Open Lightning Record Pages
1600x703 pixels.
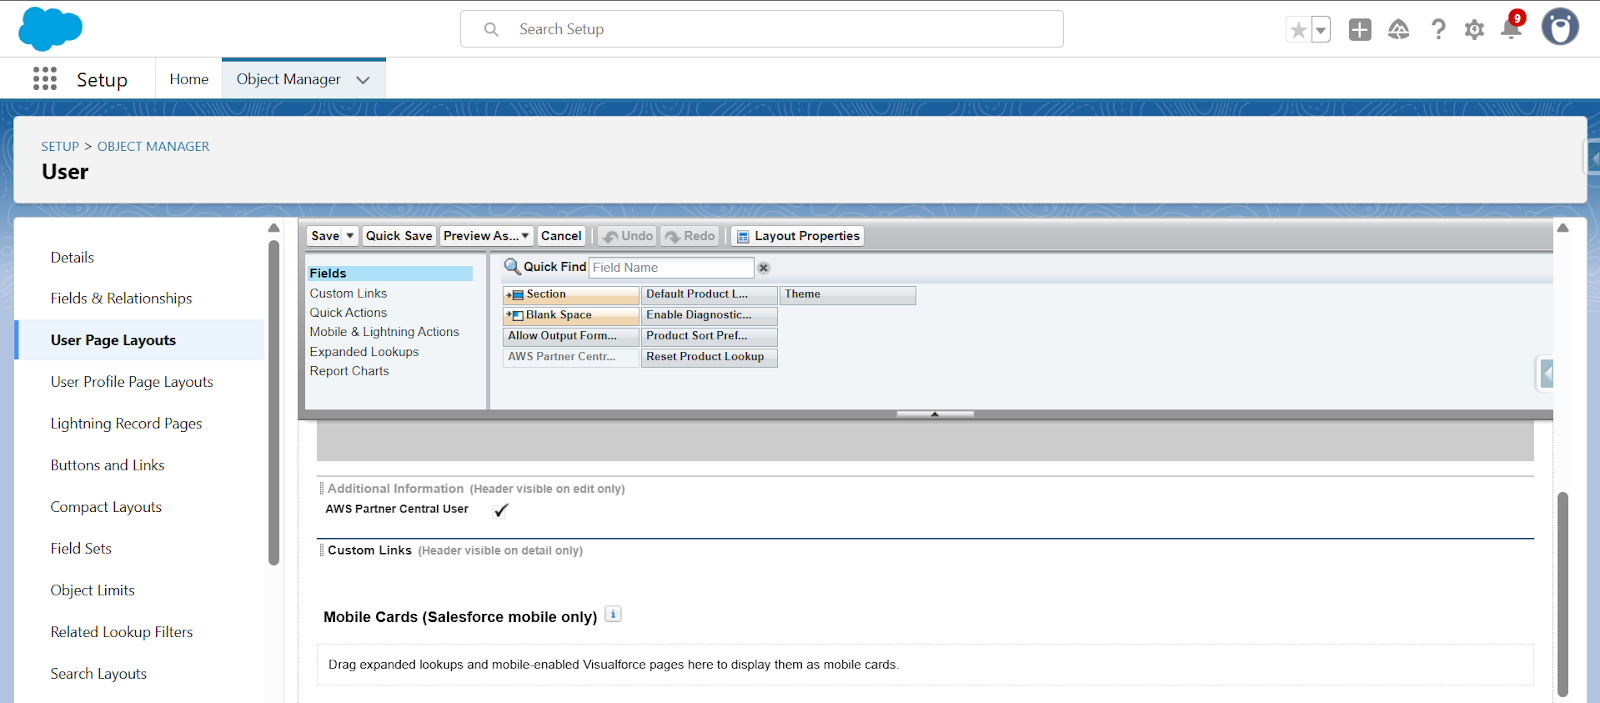click(126, 423)
